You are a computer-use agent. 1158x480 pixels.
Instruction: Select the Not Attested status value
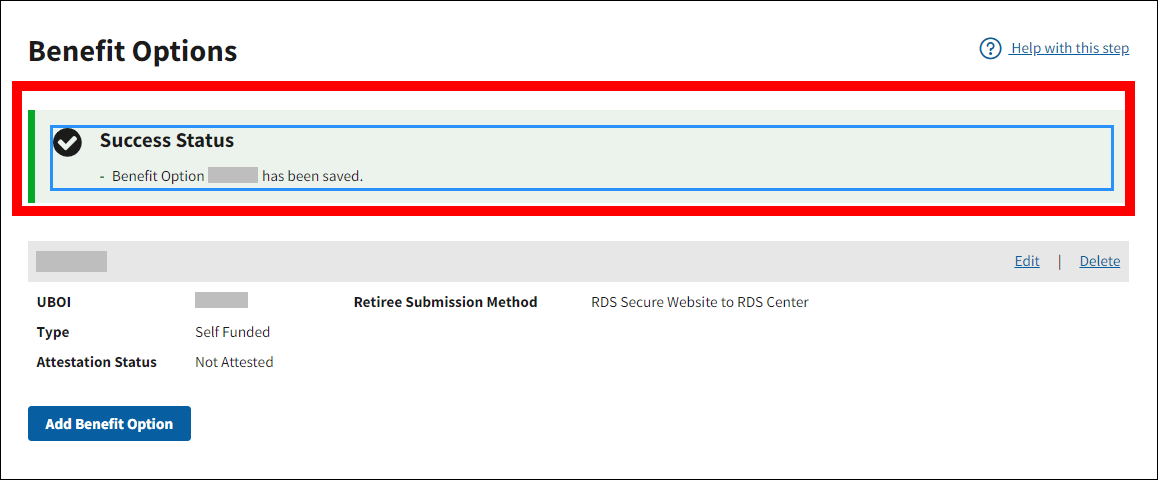(x=234, y=362)
